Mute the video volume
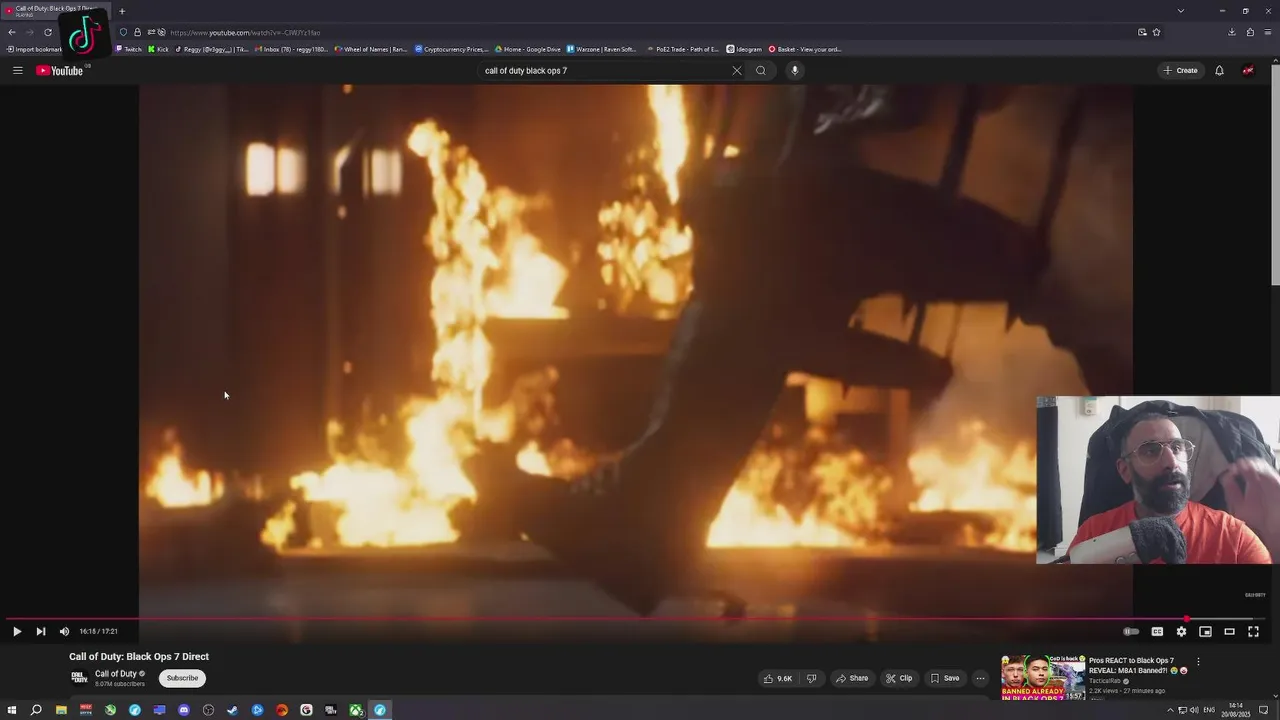Image resolution: width=1280 pixels, height=720 pixels. [65, 631]
